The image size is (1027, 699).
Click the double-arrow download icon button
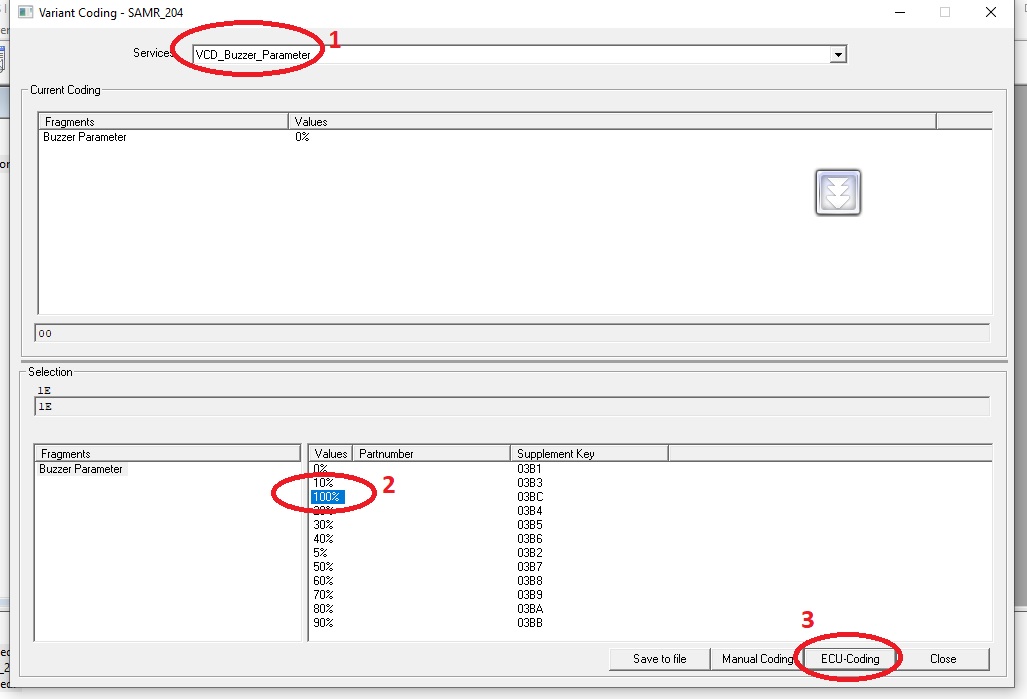(838, 192)
